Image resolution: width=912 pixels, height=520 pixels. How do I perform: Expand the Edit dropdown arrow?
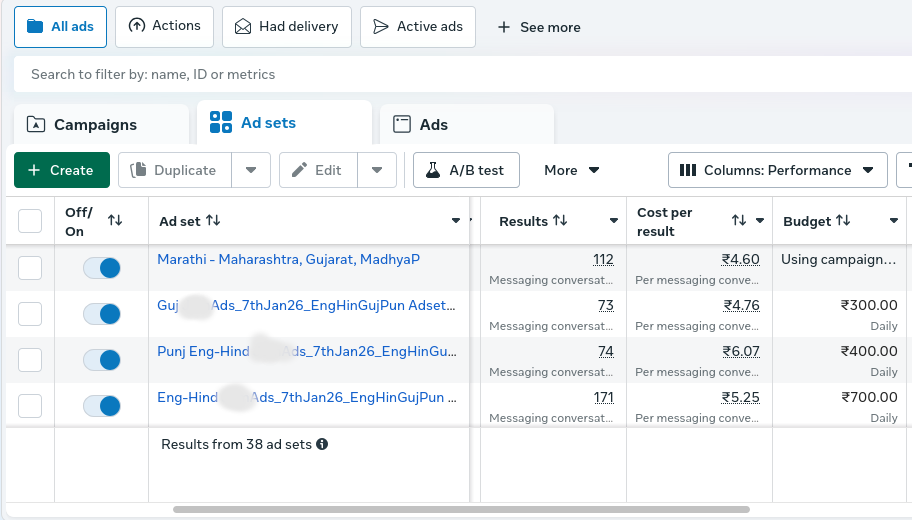(377, 170)
